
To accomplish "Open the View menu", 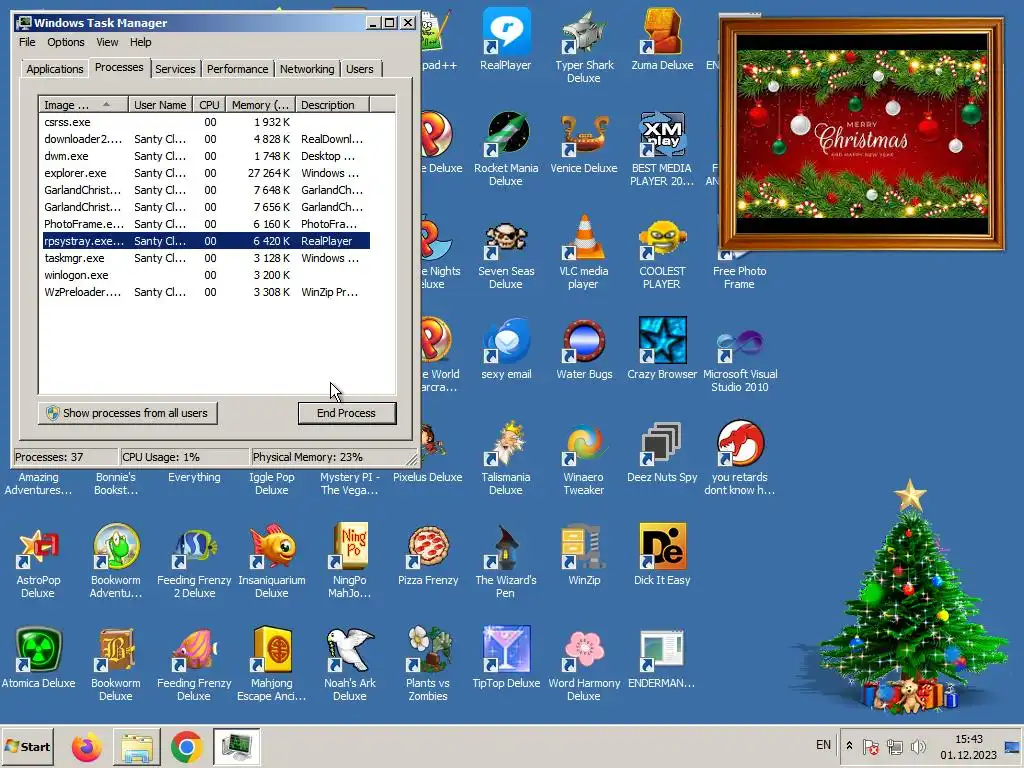I will point(107,42).
